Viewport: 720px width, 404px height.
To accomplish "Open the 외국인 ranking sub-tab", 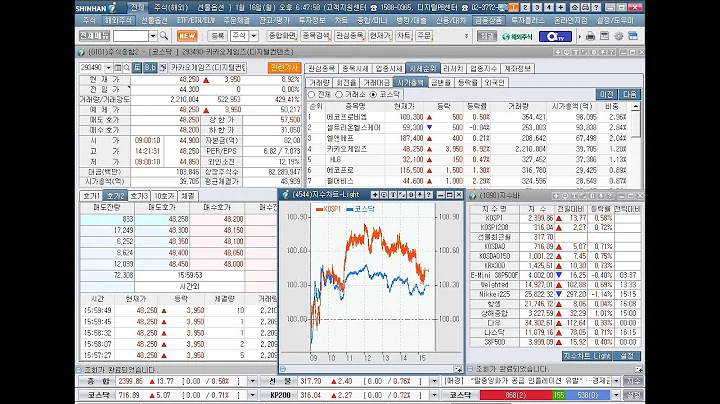I will pyautogui.click(x=495, y=83).
